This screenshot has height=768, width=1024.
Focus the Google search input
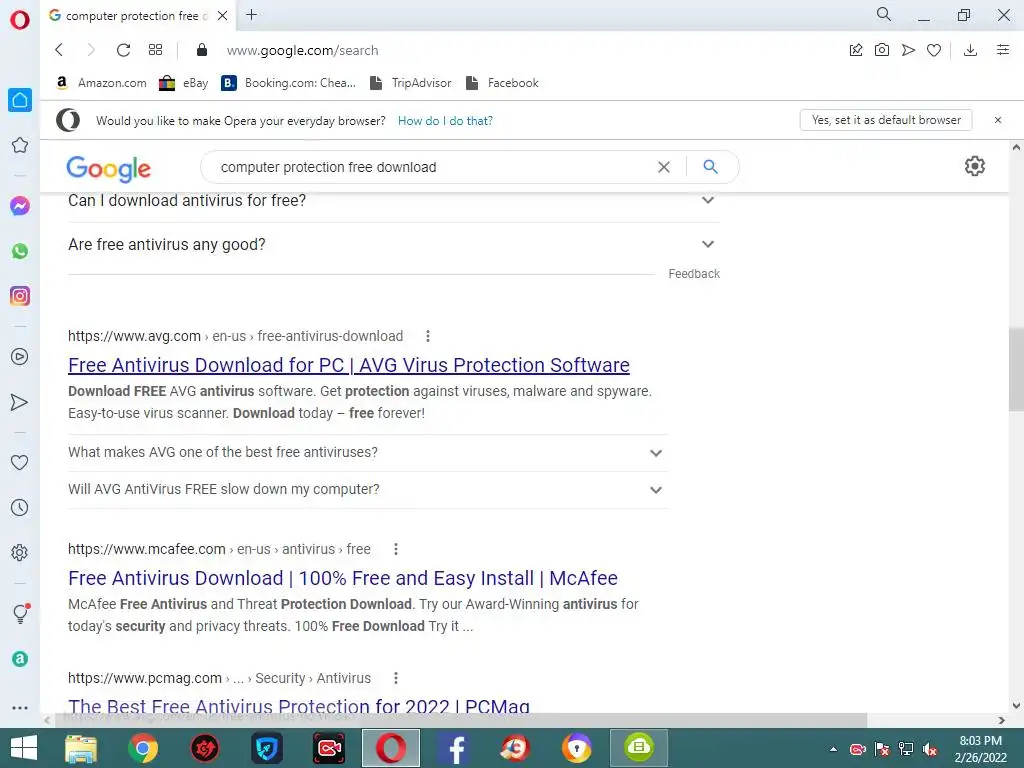pos(431,167)
